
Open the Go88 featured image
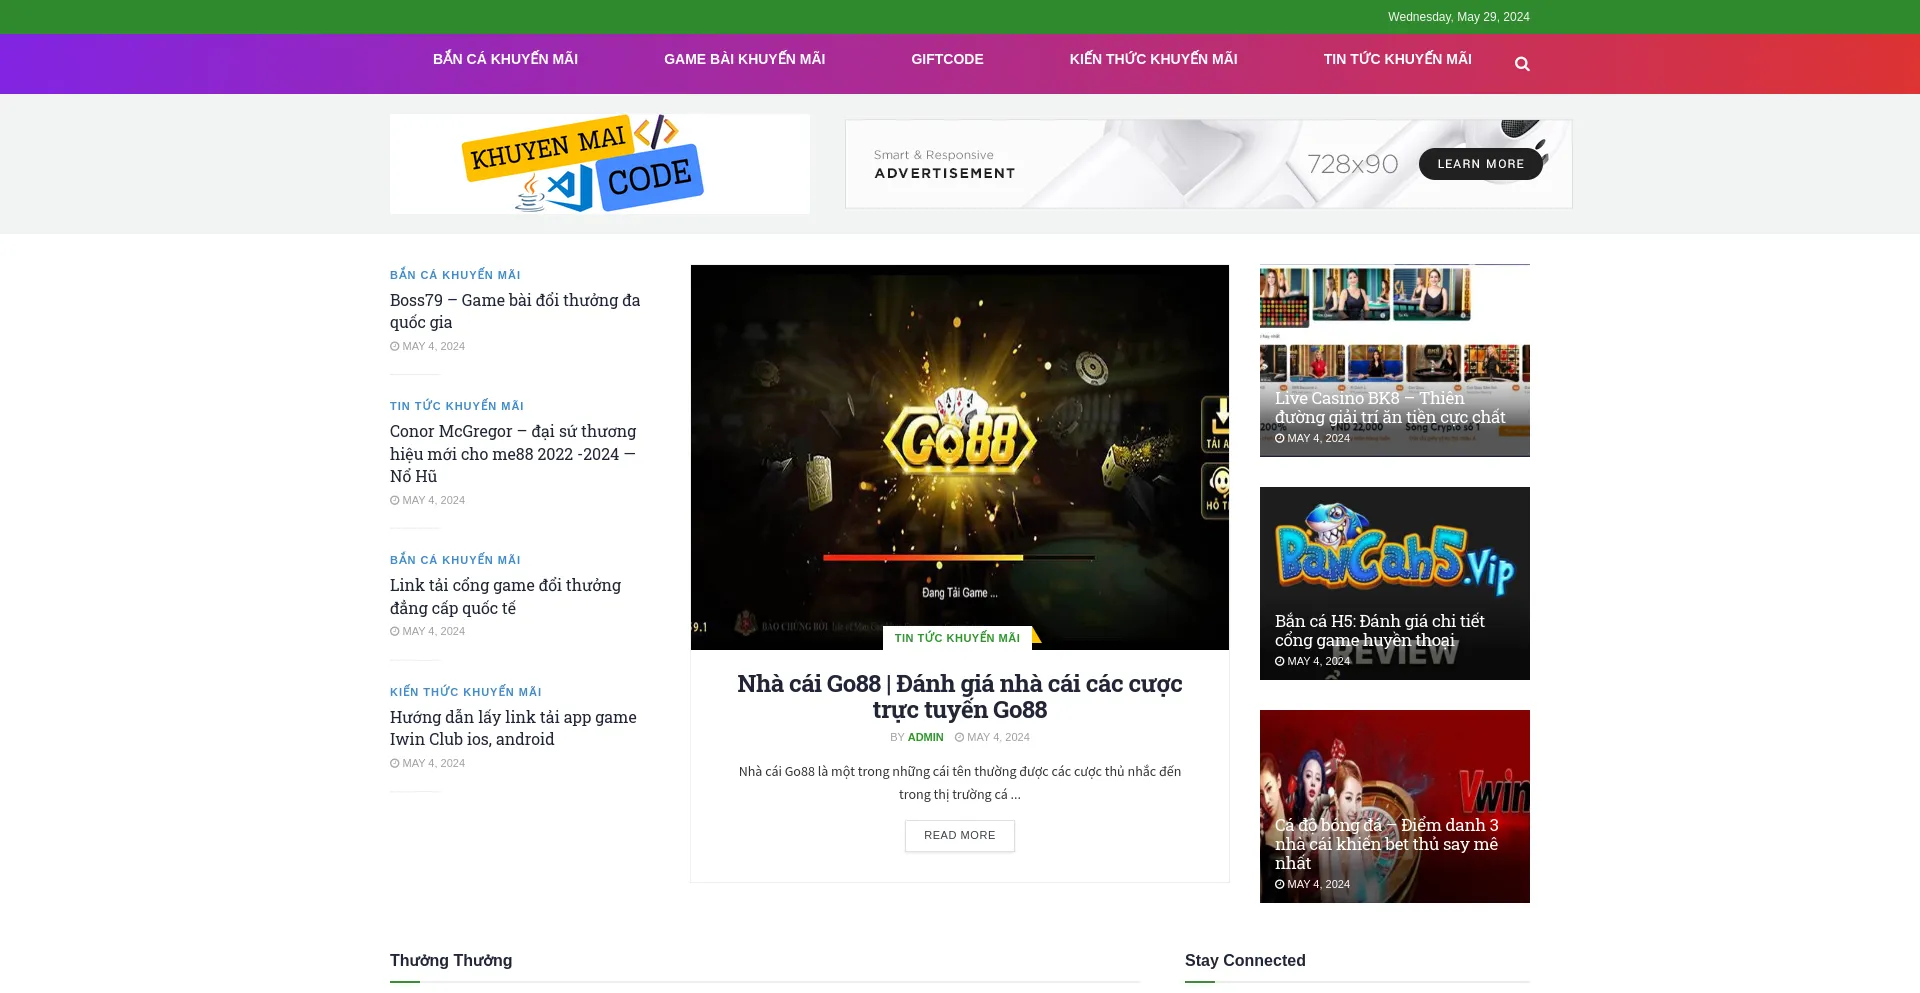click(960, 457)
